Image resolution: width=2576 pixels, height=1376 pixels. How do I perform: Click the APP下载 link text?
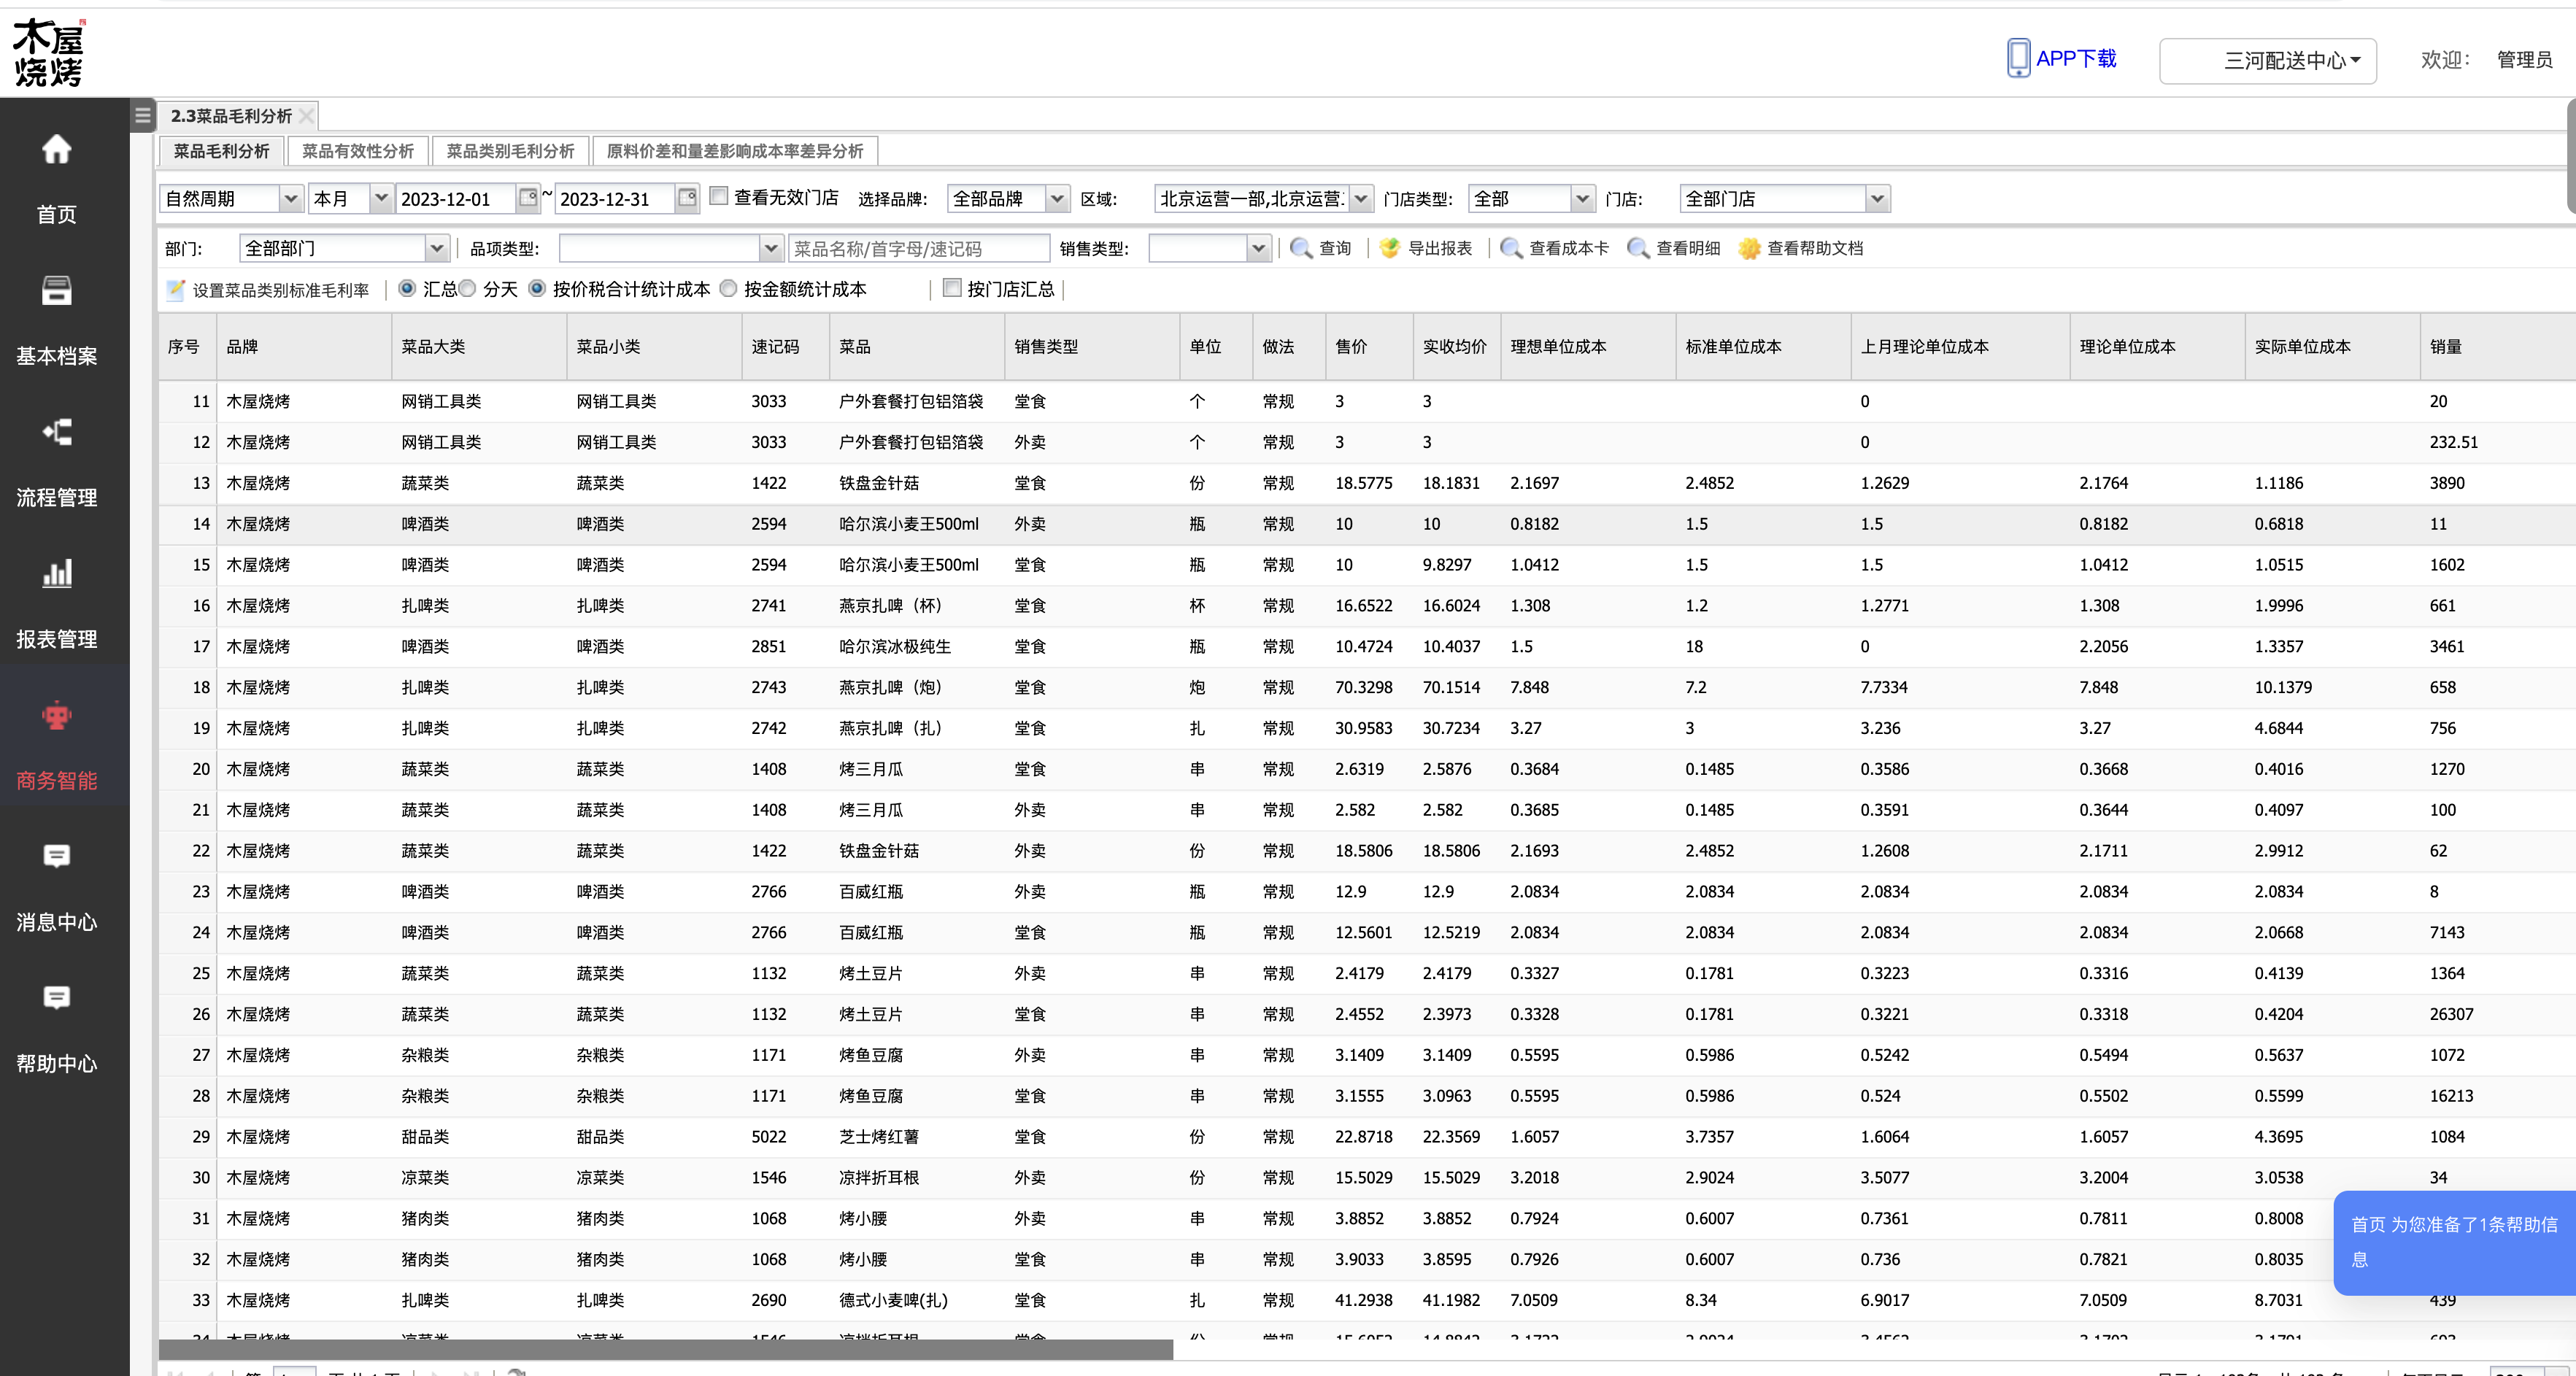[2076, 59]
